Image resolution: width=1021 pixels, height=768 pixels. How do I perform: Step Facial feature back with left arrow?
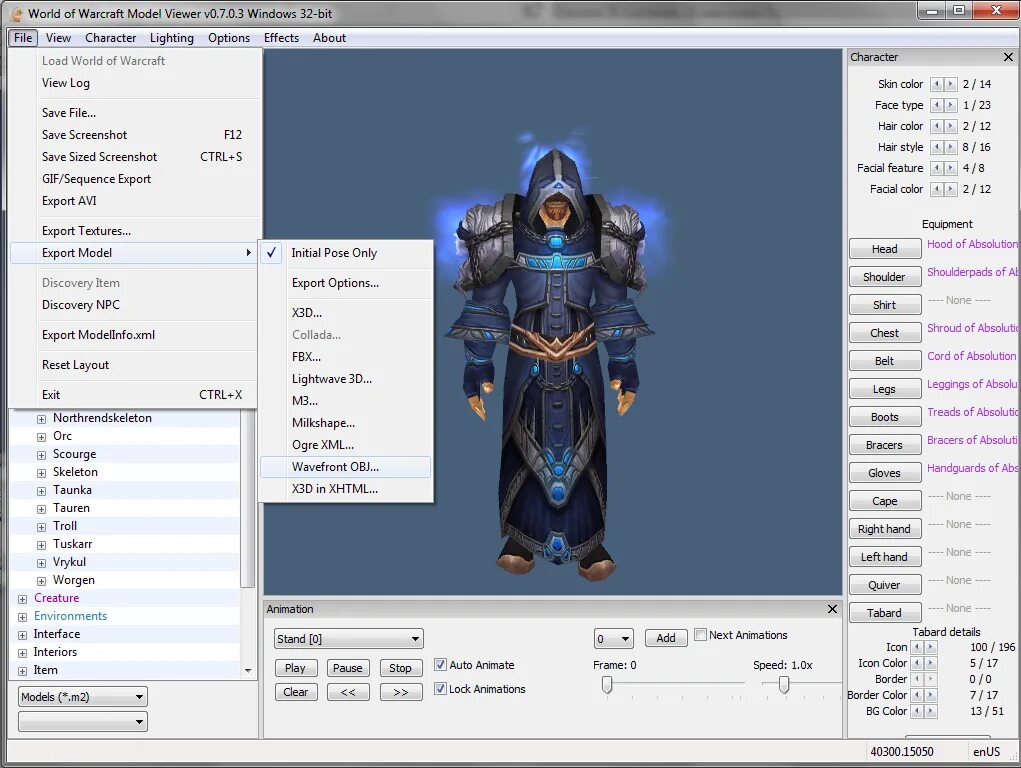click(x=936, y=168)
